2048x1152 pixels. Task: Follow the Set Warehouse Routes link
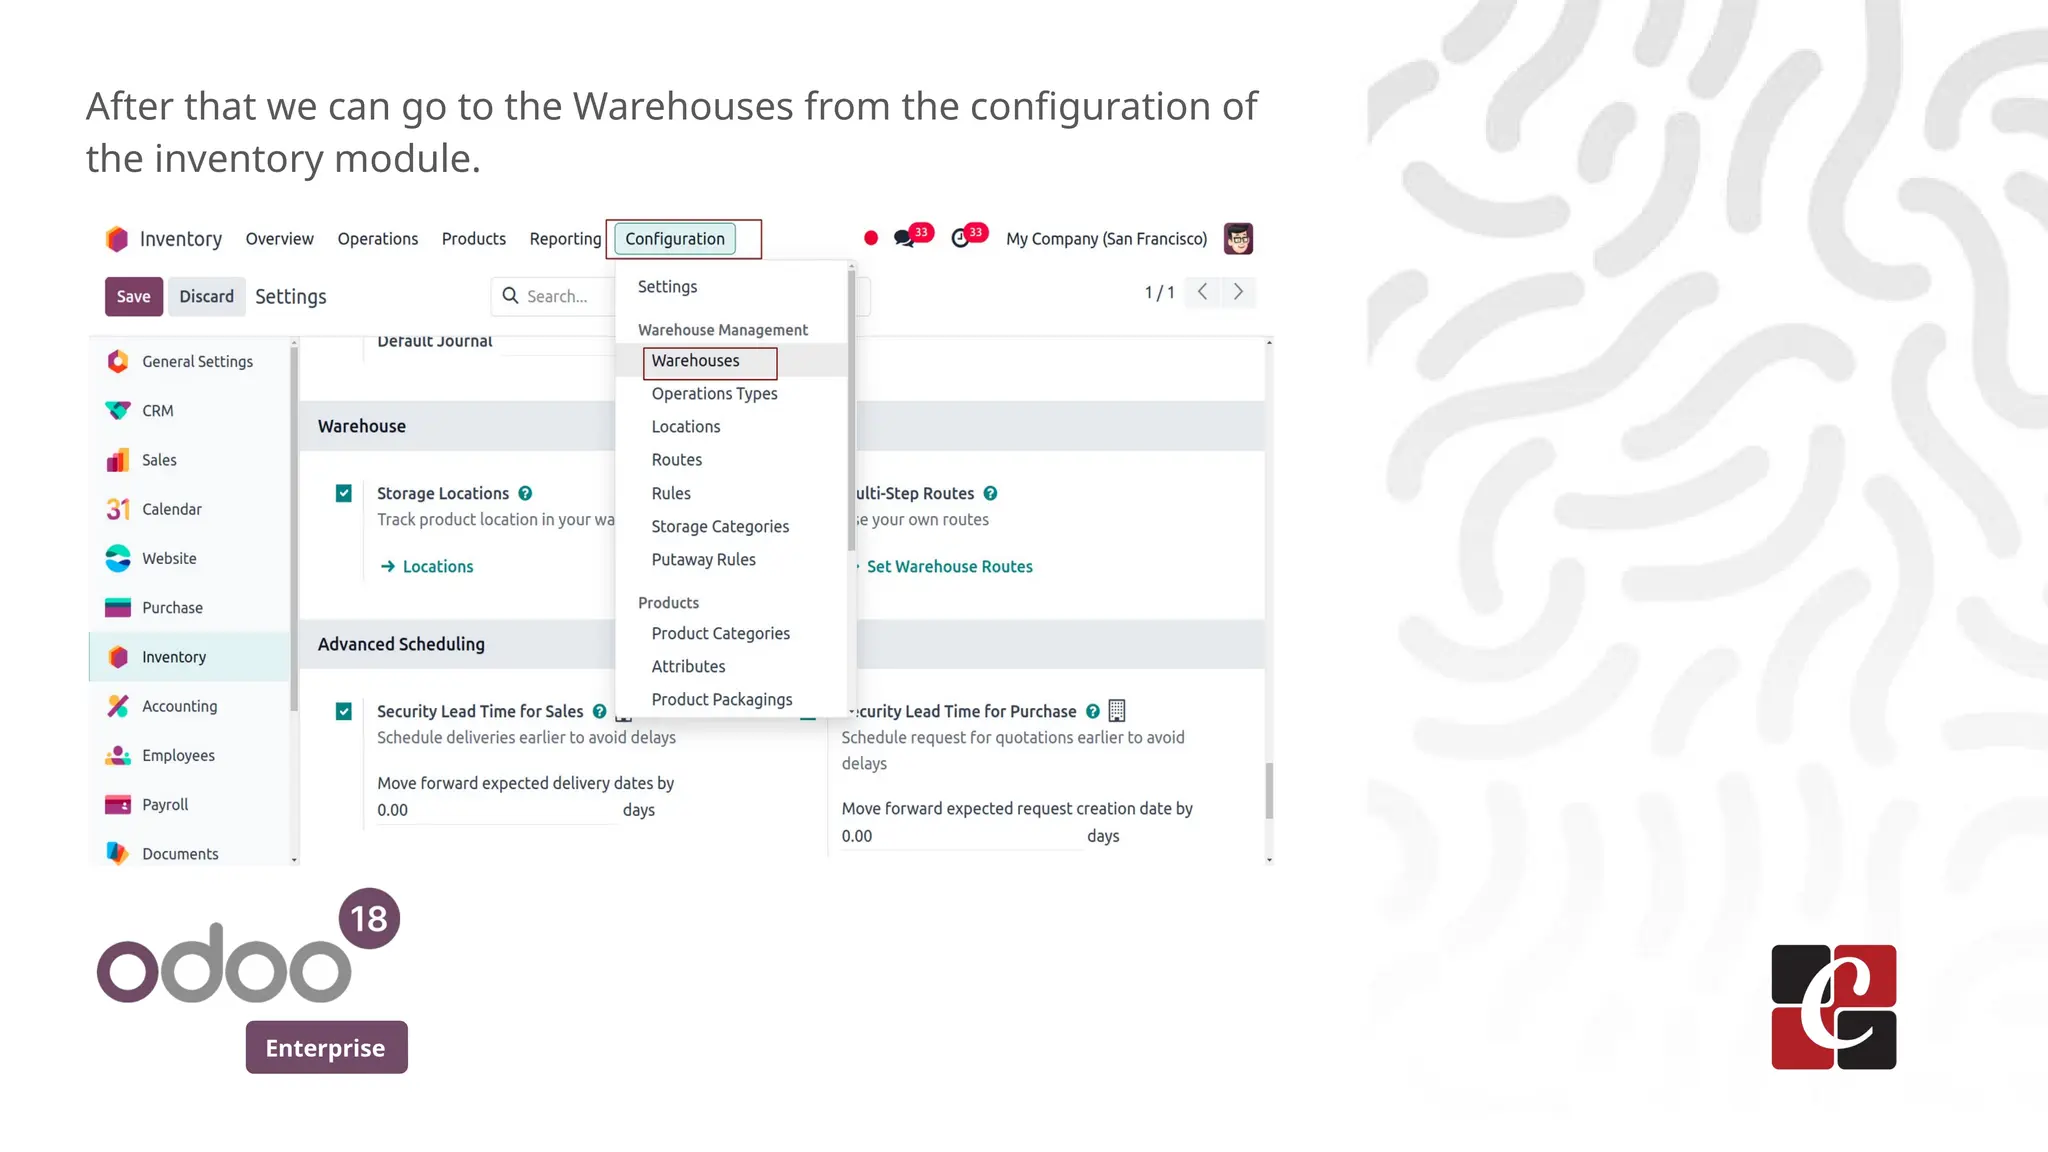949,566
